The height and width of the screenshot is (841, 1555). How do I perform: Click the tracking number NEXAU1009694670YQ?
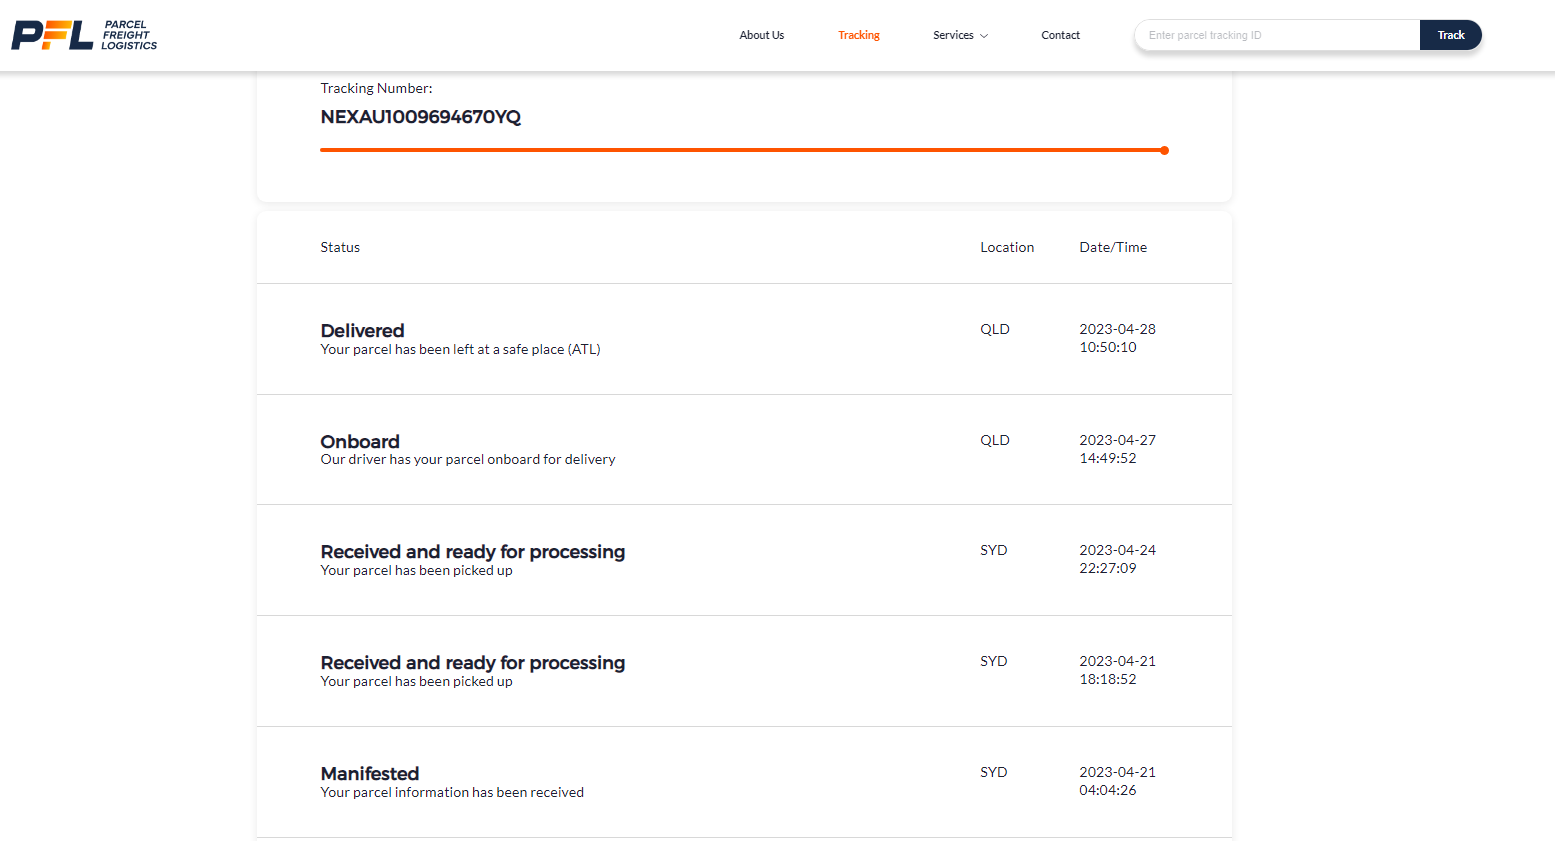pos(420,117)
